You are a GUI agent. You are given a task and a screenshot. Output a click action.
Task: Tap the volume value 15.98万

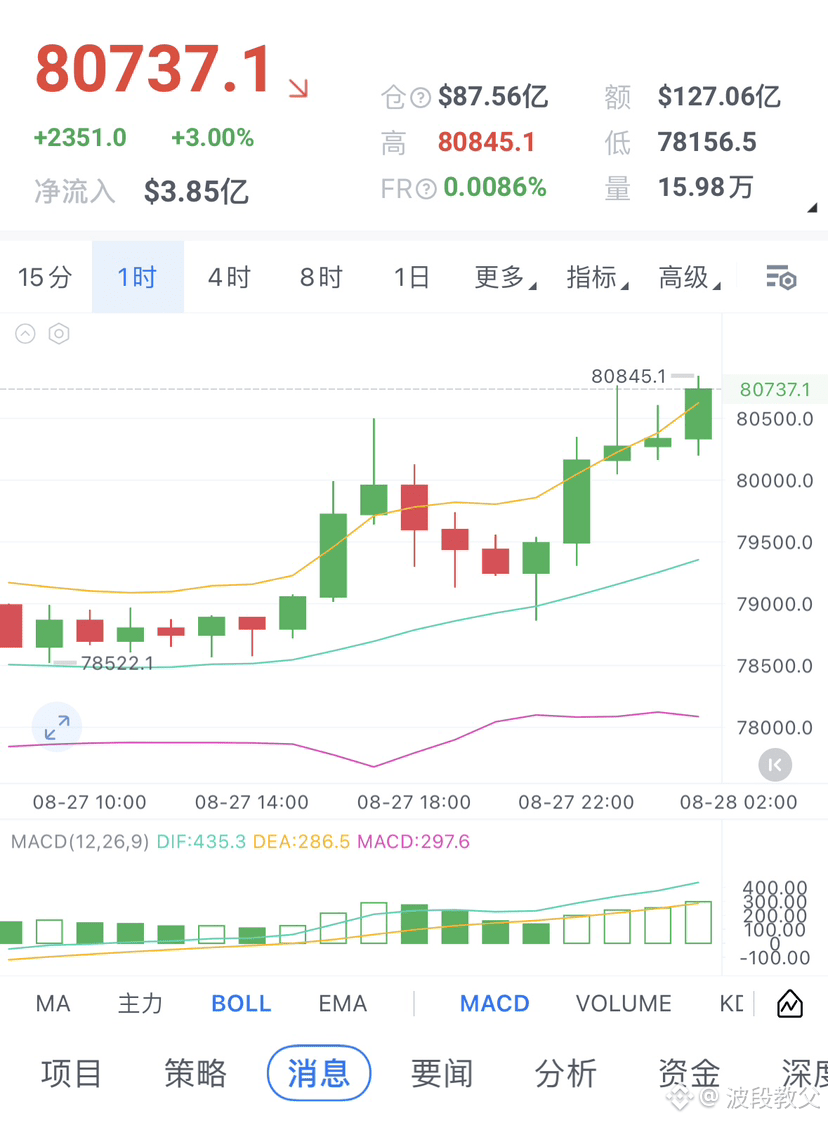pyautogui.click(x=706, y=188)
